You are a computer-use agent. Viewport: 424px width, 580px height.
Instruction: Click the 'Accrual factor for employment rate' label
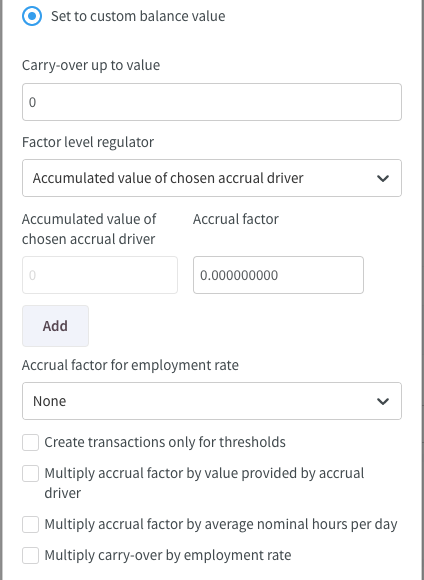[x=130, y=365]
